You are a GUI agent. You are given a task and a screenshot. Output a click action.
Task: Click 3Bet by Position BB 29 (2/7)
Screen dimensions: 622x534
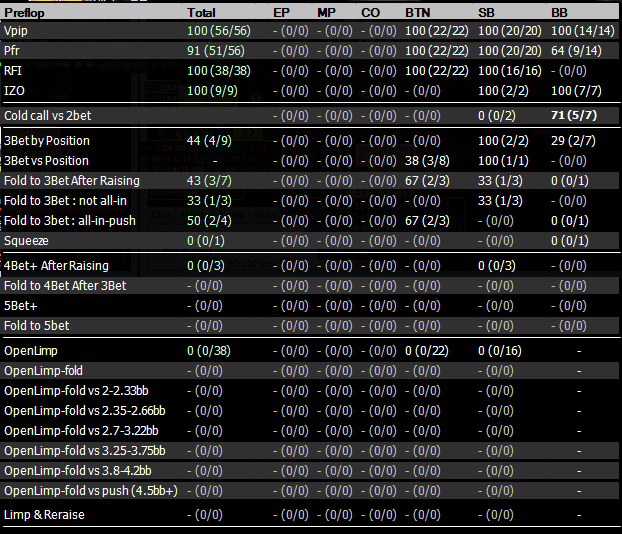tap(573, 141)
